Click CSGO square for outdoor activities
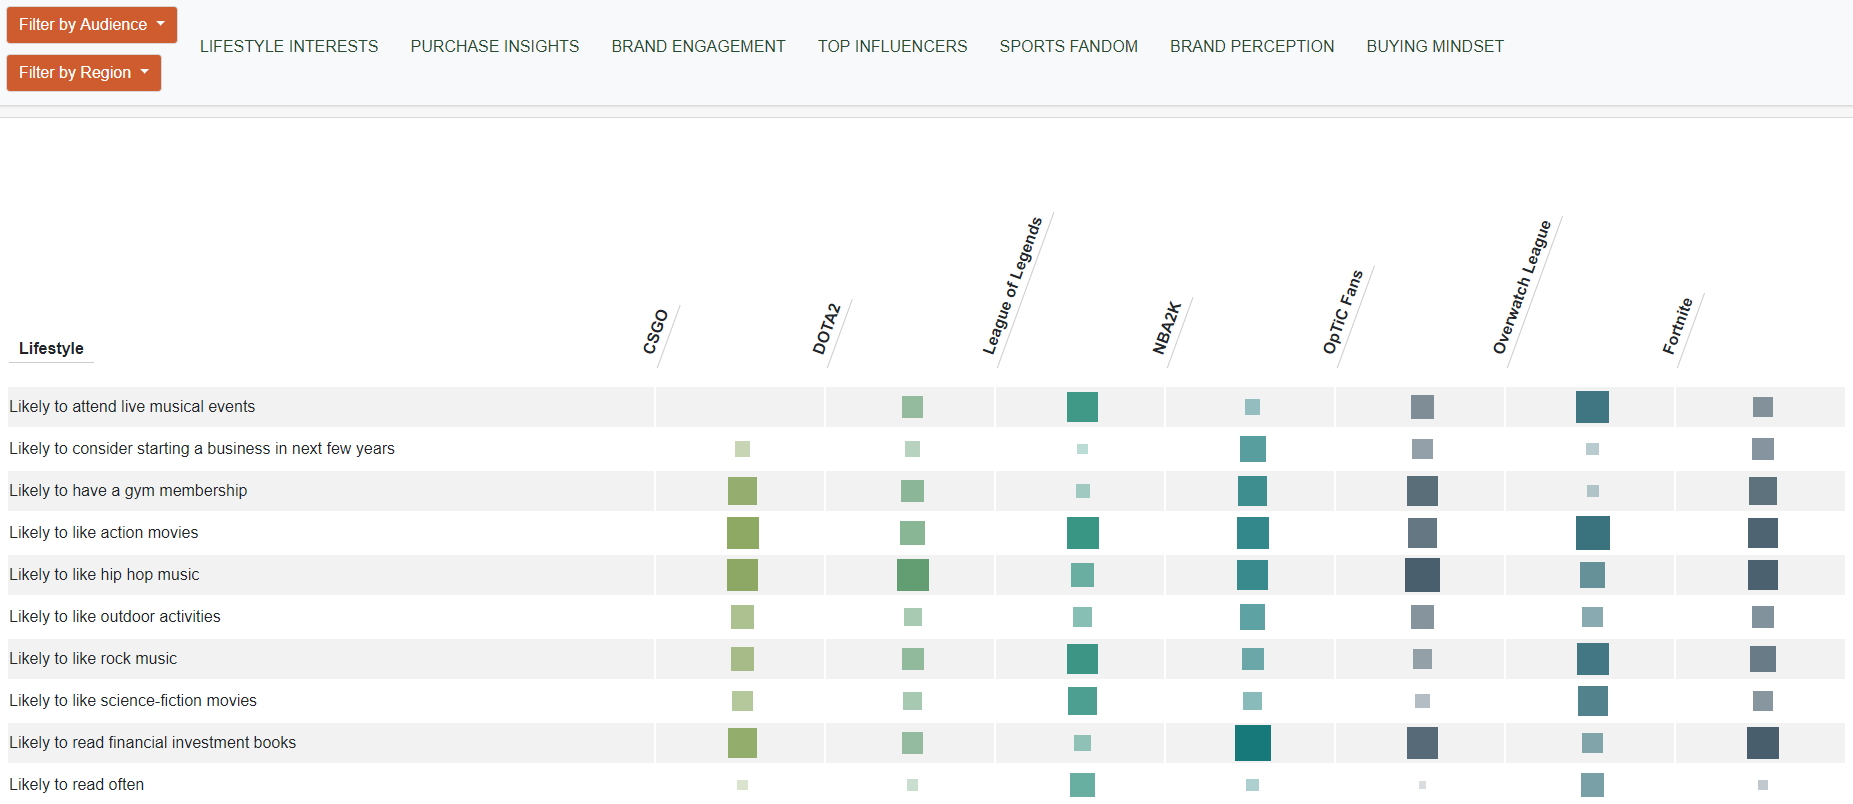The height and width of the screenshot is (804, 1853). pos(742,617)
